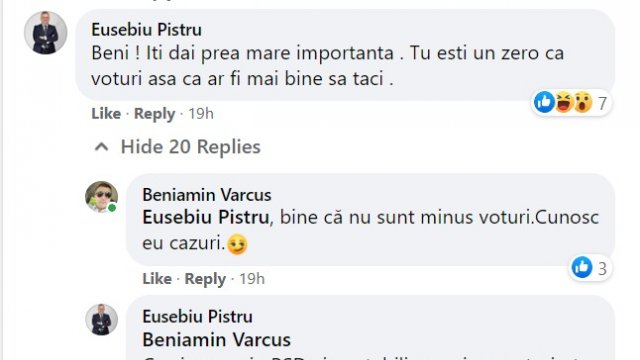Screen dimensions: 640x360
Task: Open Eusebiu Pistru's top comment profile picture
Action: [x=45, y=33]
